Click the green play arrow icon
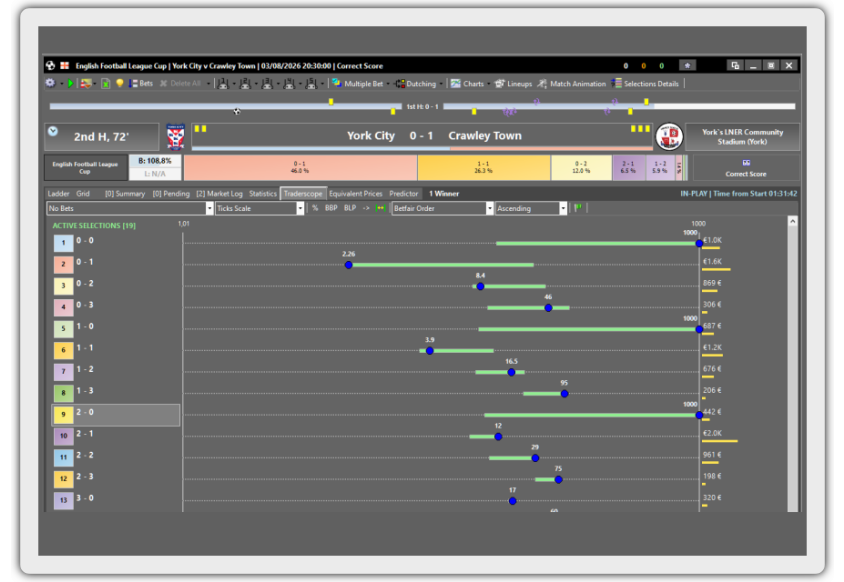Screen dimensions: 844x582 [71, 83]
